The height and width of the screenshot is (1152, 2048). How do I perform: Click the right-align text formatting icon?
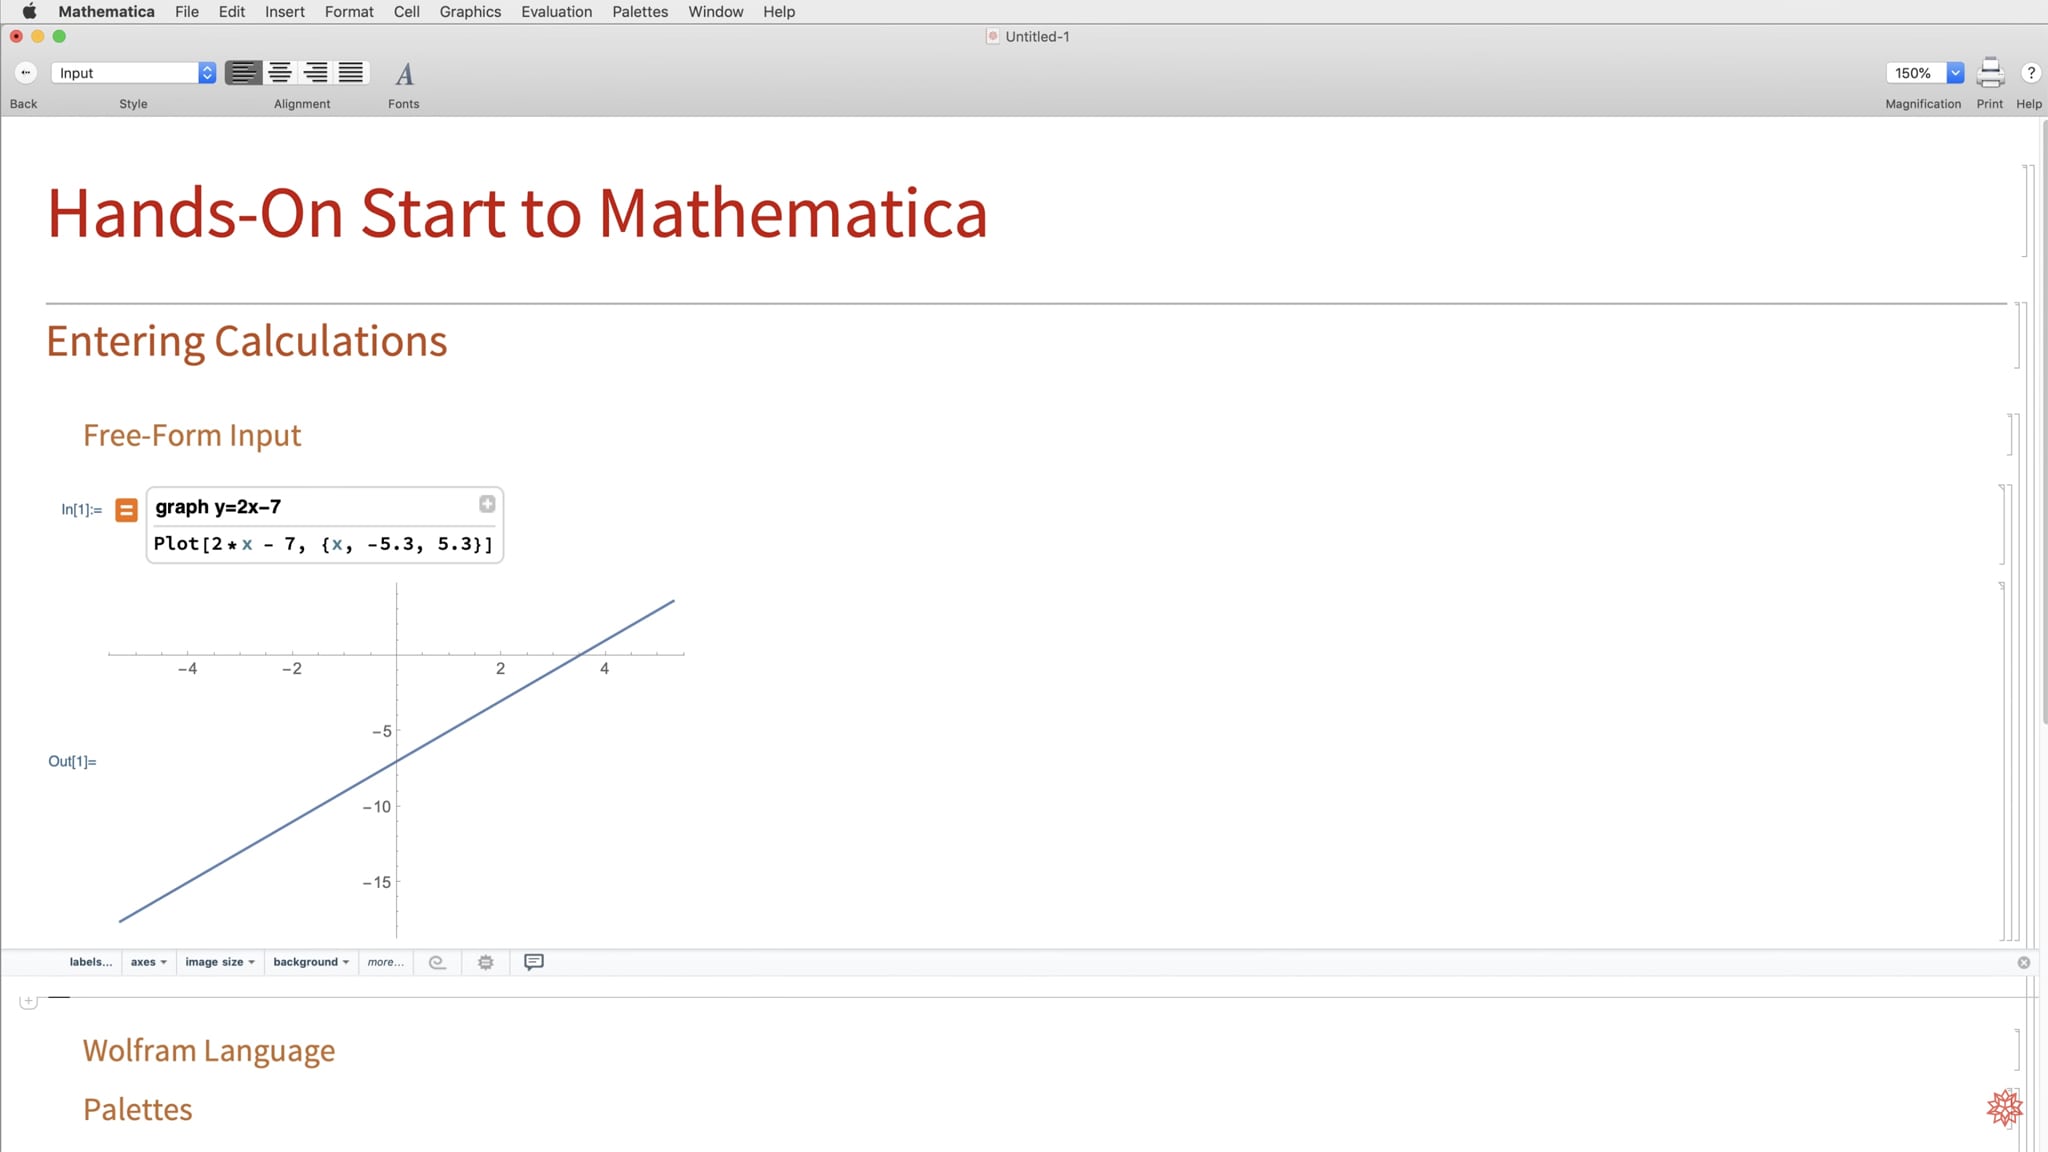(315, 73)
